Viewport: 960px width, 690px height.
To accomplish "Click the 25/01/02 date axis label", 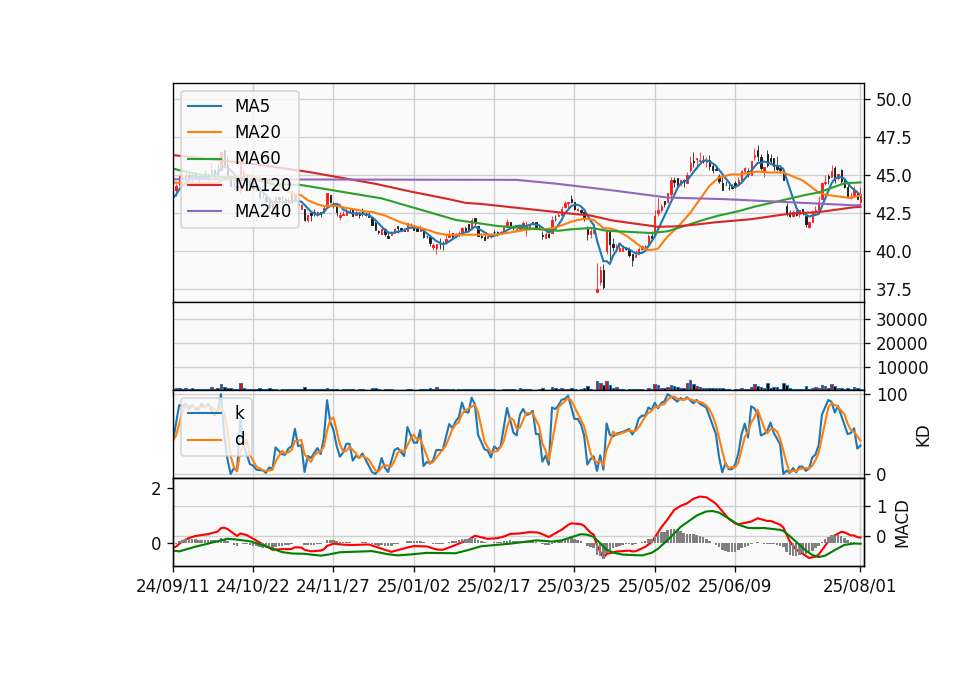I will click(x=413, y=586).
